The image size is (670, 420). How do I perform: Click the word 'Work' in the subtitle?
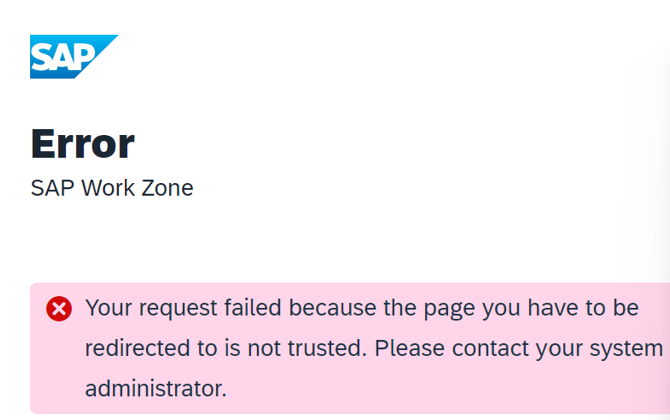click(108, 188)
